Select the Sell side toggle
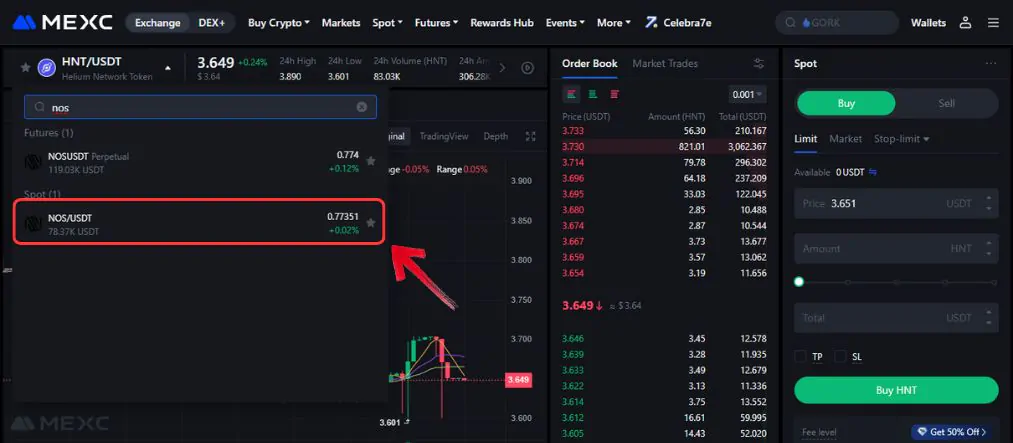 click(946, 103)
